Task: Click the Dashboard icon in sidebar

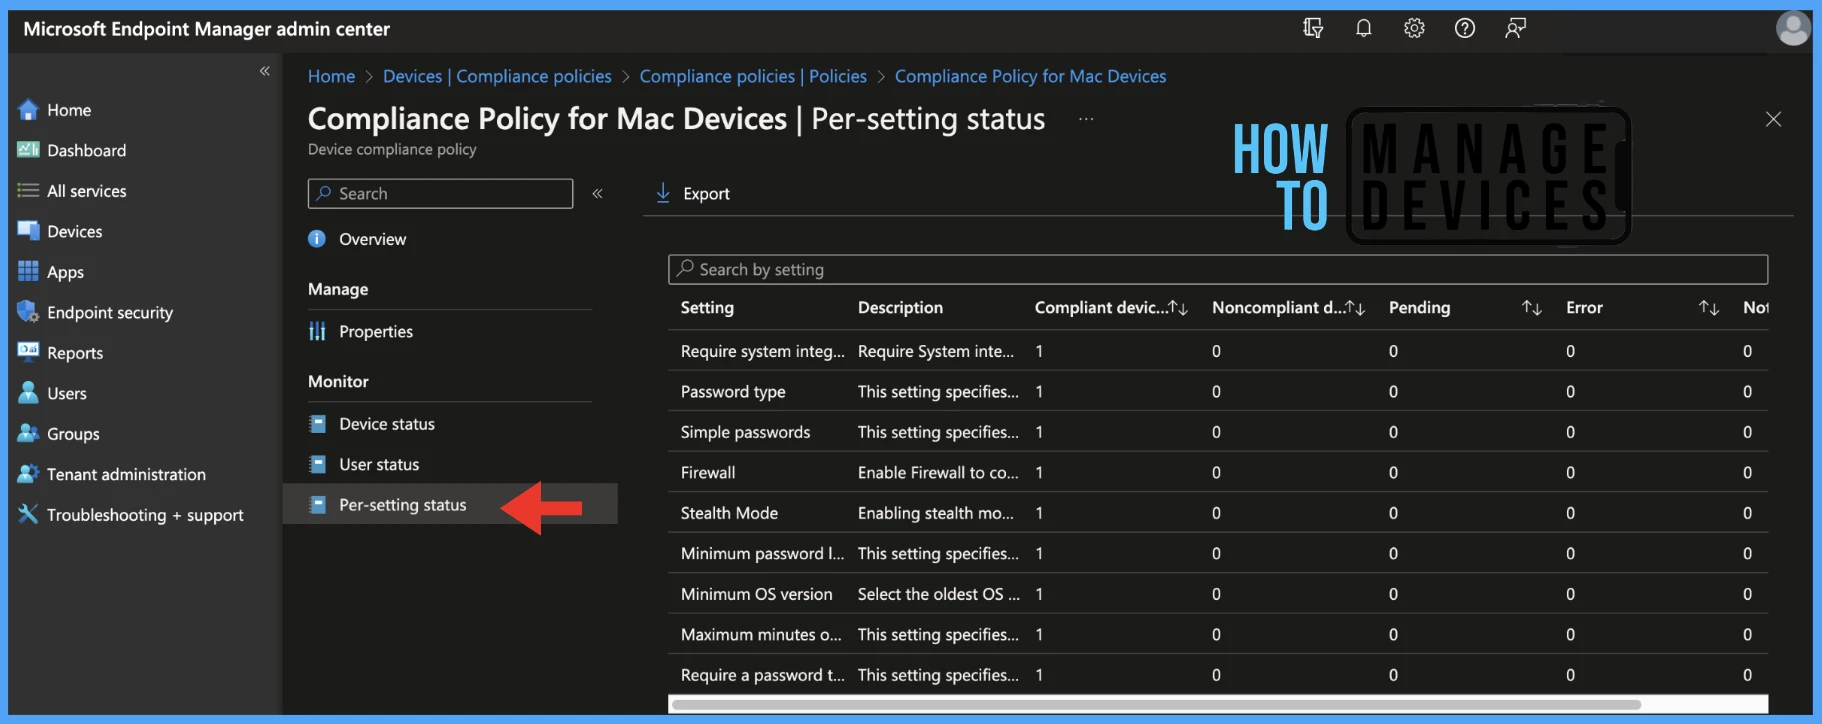Action: click(28, 150)
